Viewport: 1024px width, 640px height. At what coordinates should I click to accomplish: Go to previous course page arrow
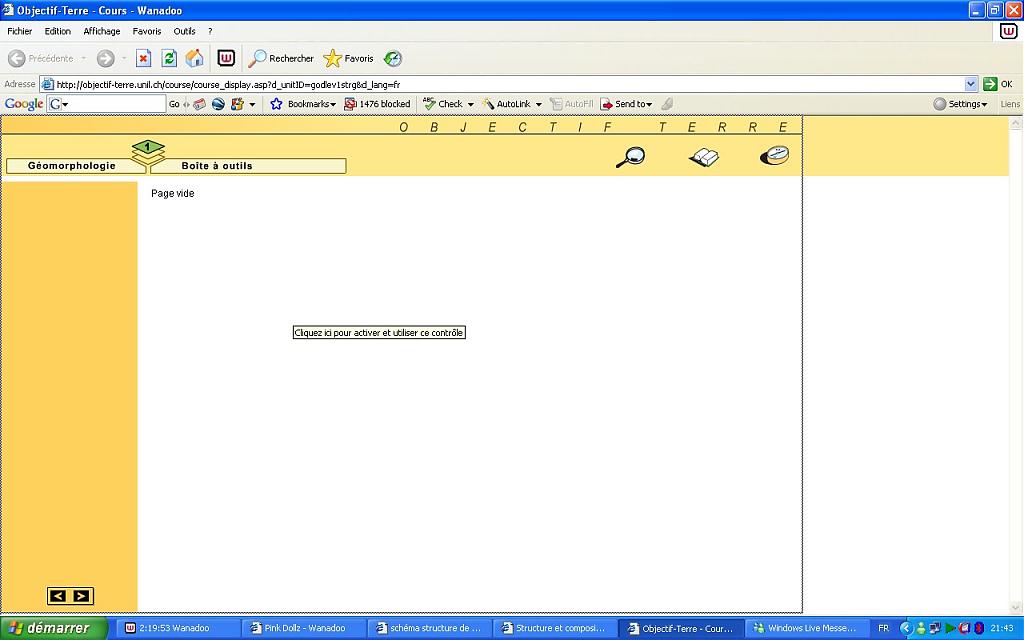(x=58, y=596)
